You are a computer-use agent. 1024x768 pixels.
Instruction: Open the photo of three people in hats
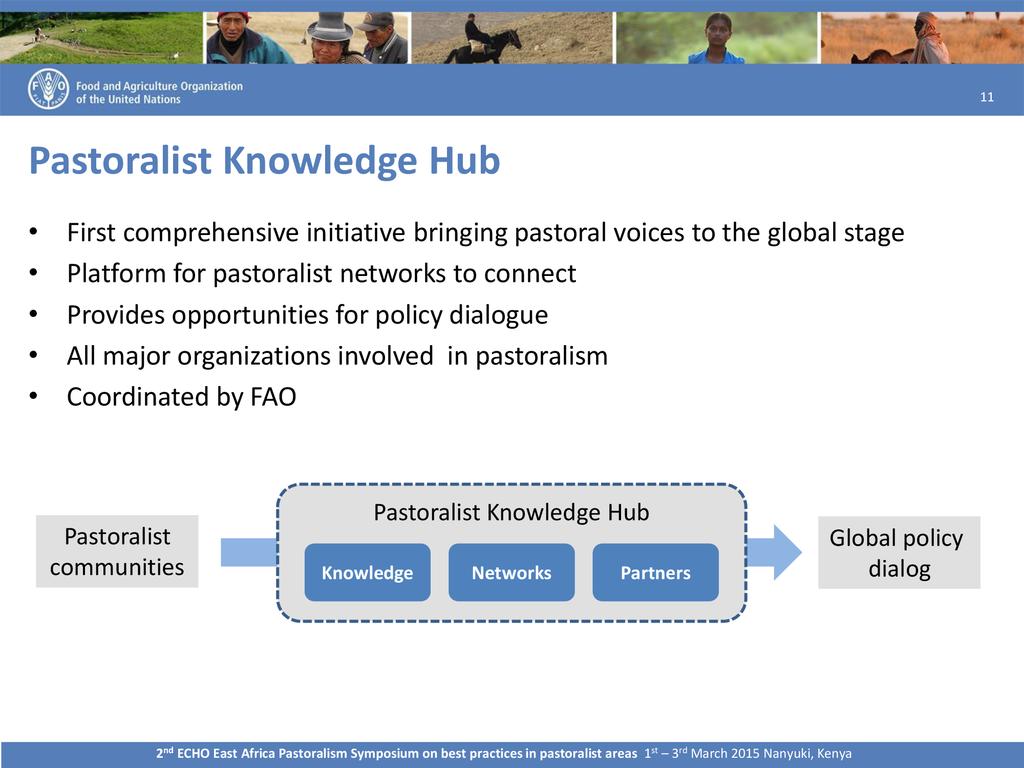coord(306,38)
